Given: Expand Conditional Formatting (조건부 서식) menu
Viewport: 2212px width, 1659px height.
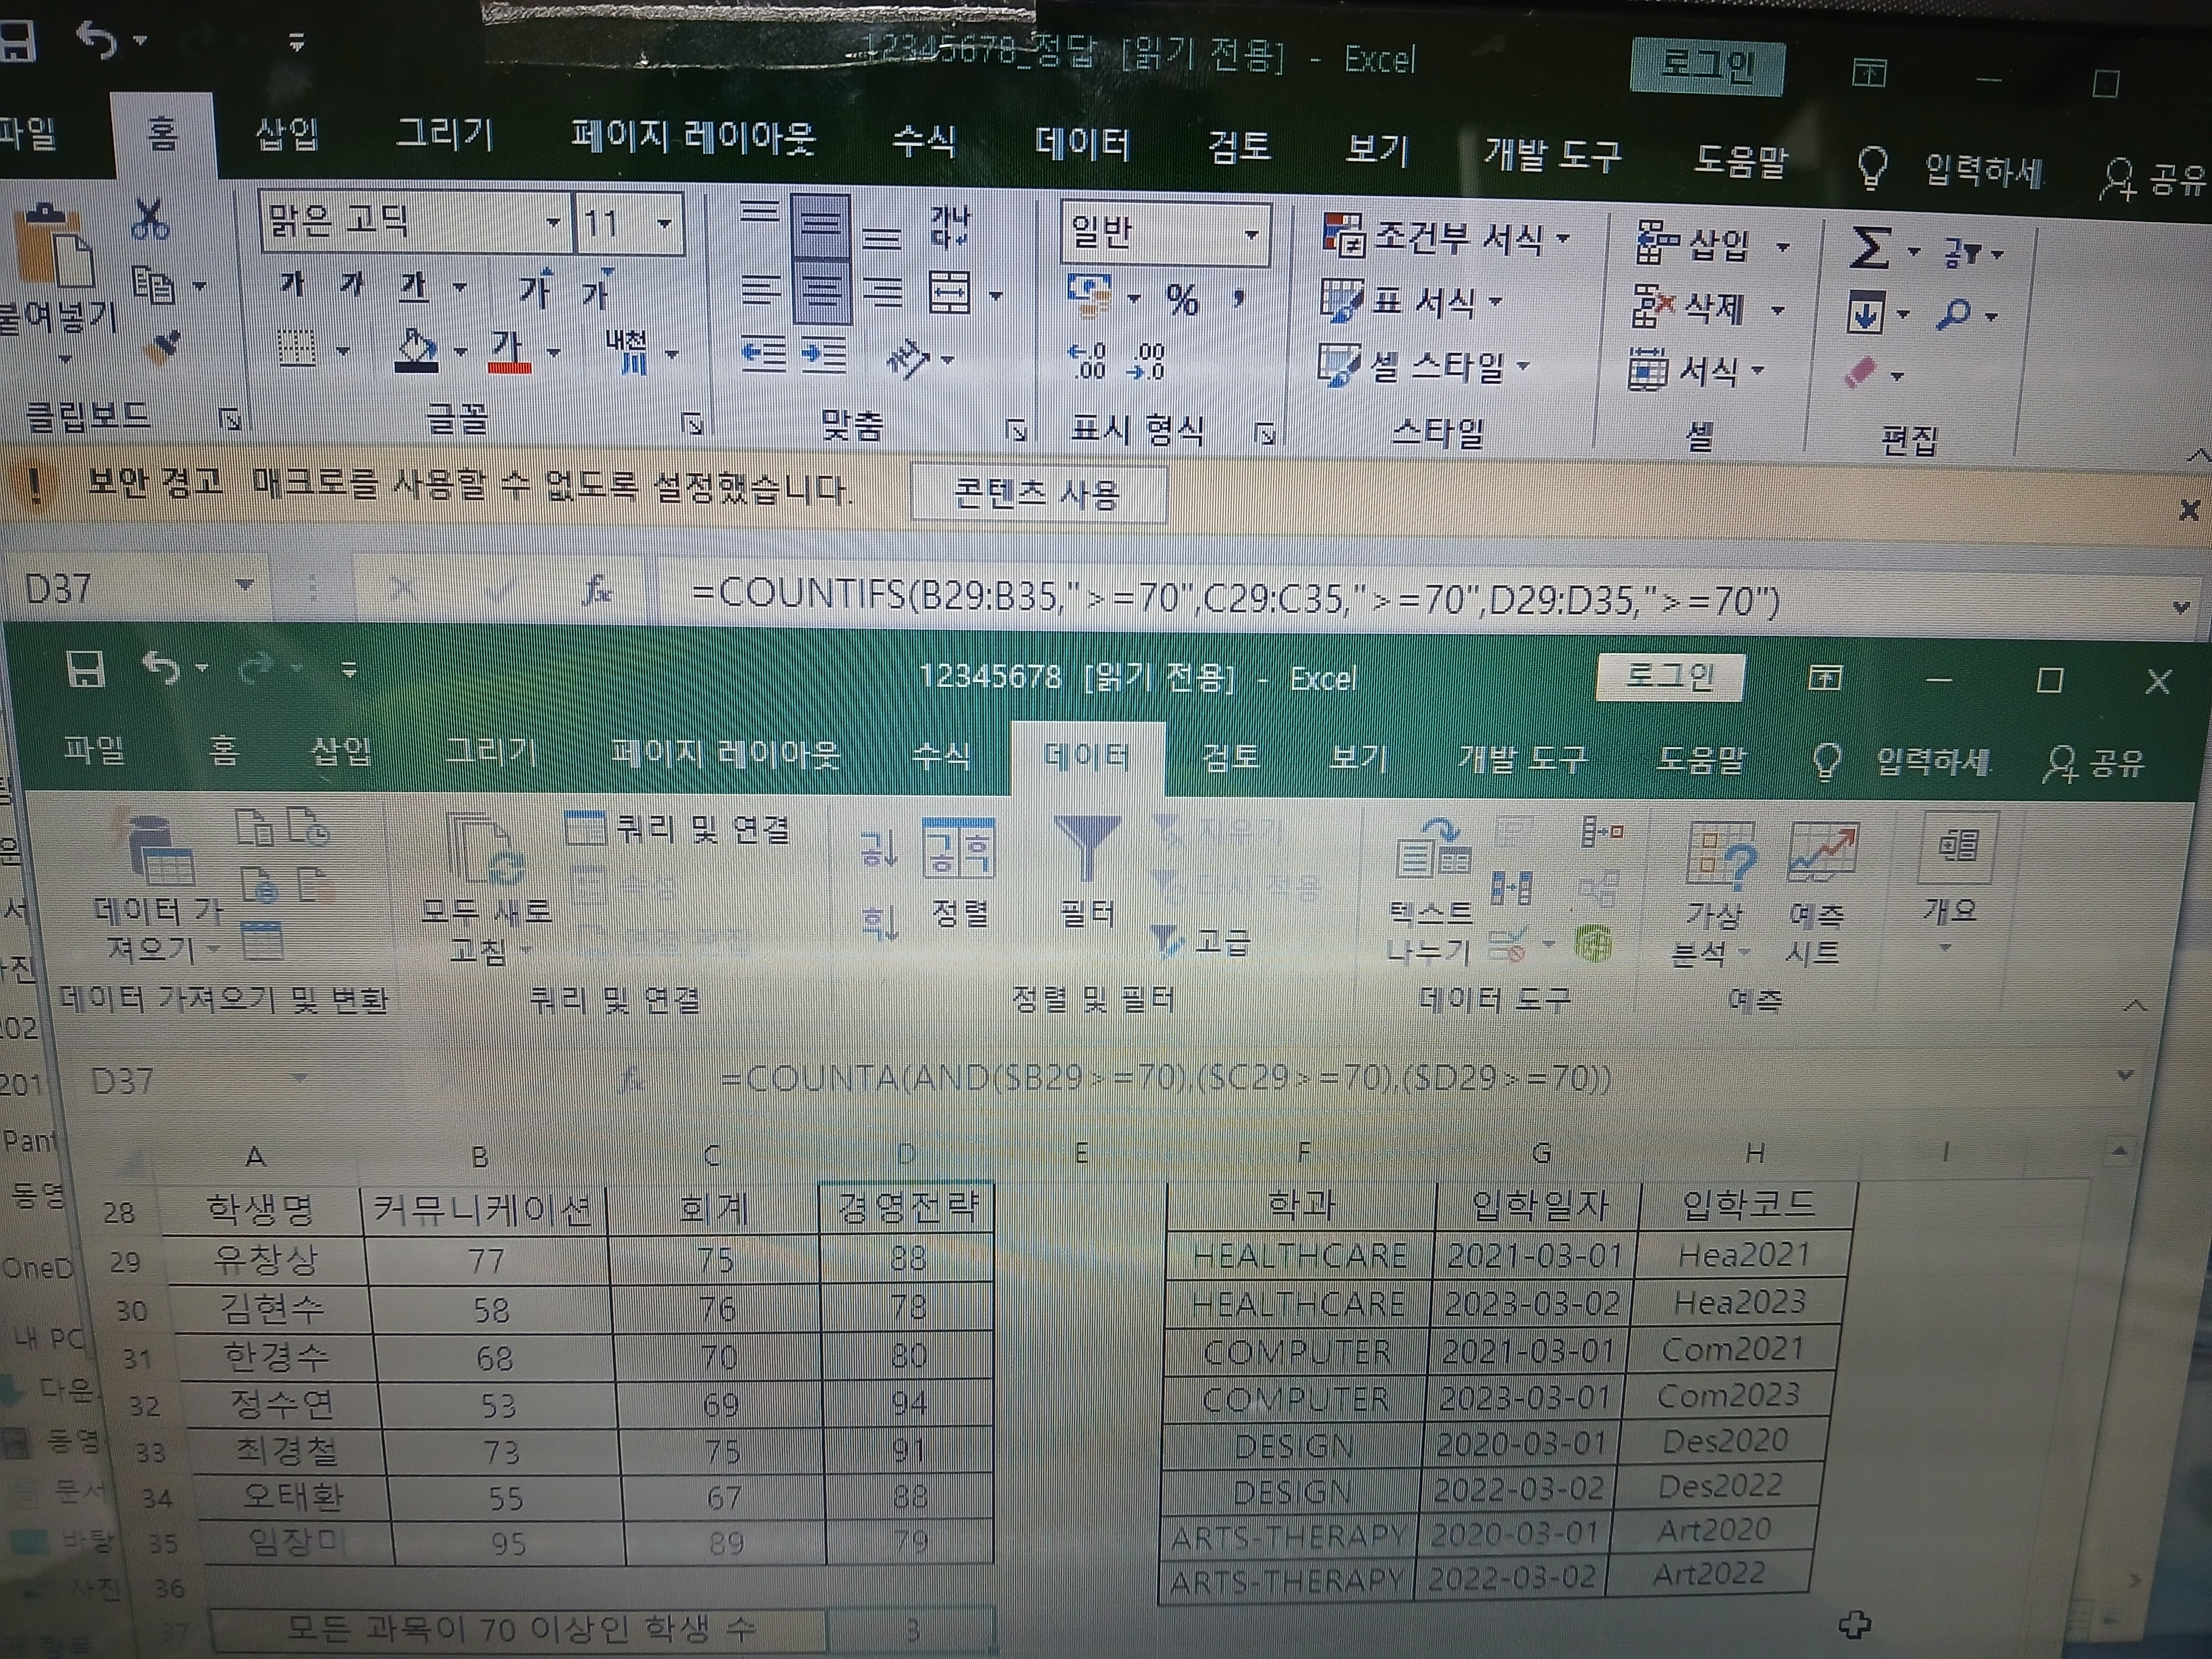Looking at the screenshot, I should point(1445,237).
